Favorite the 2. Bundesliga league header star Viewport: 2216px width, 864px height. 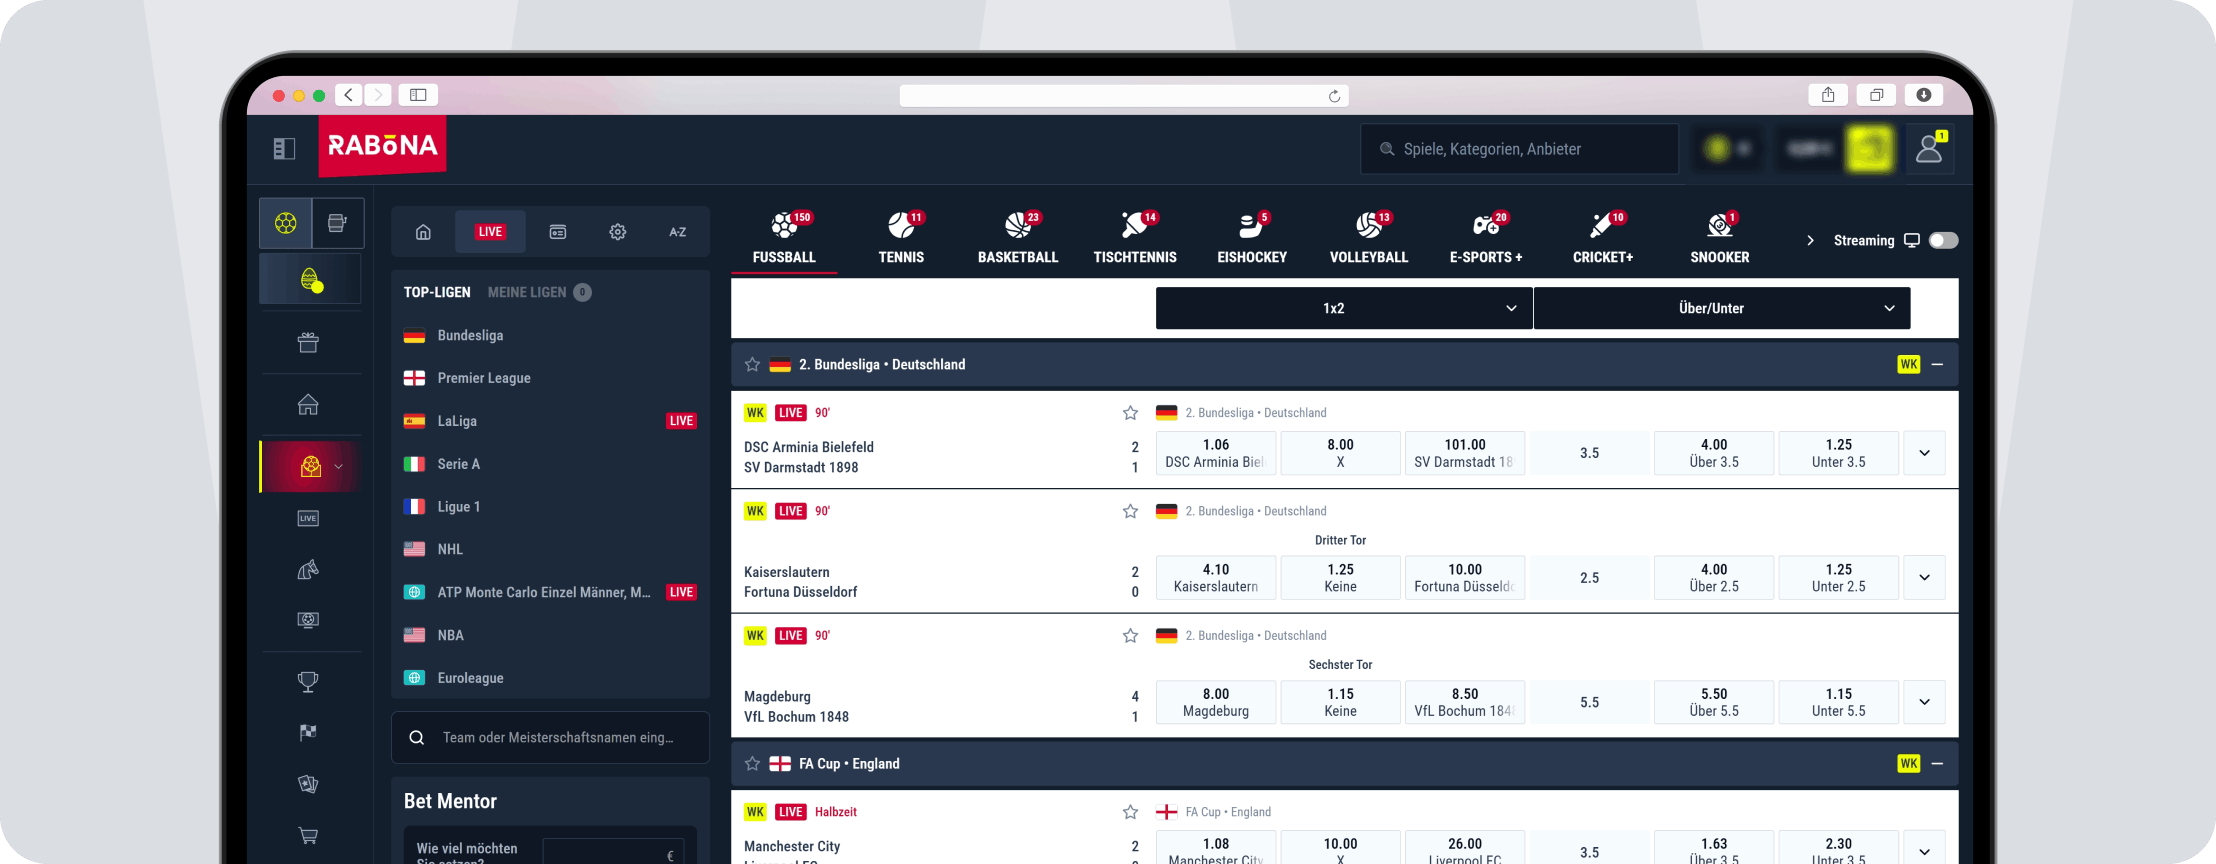pyautogui.click(x=752, y=365)
